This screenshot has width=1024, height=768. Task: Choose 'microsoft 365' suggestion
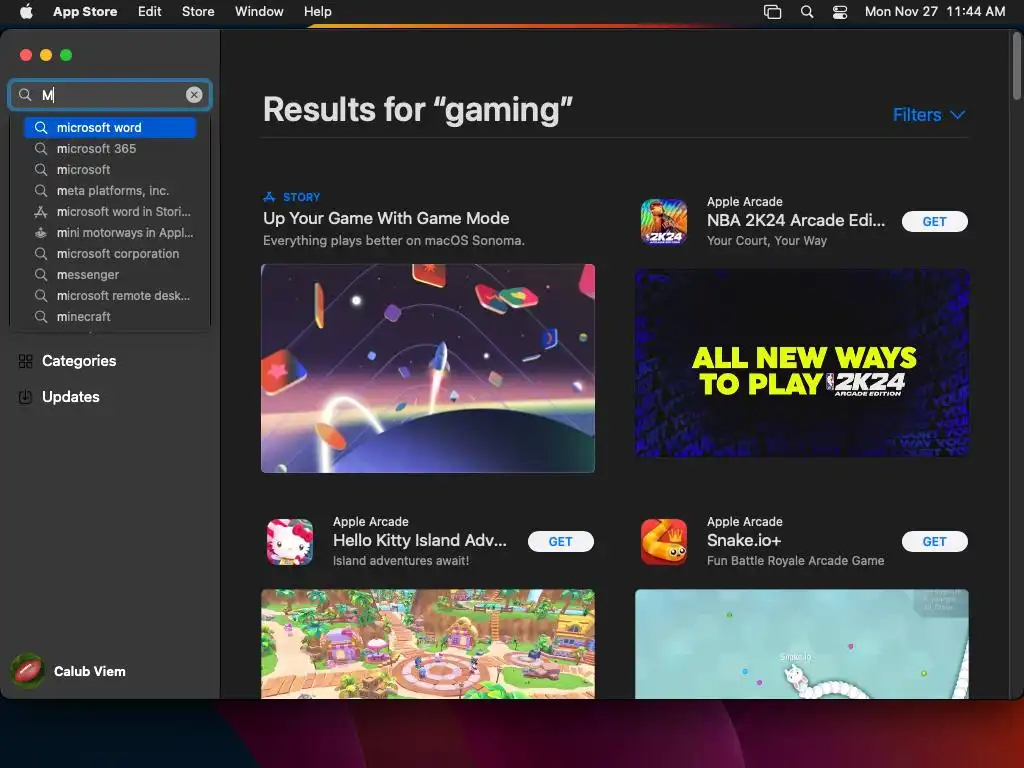tap(110, 148)
